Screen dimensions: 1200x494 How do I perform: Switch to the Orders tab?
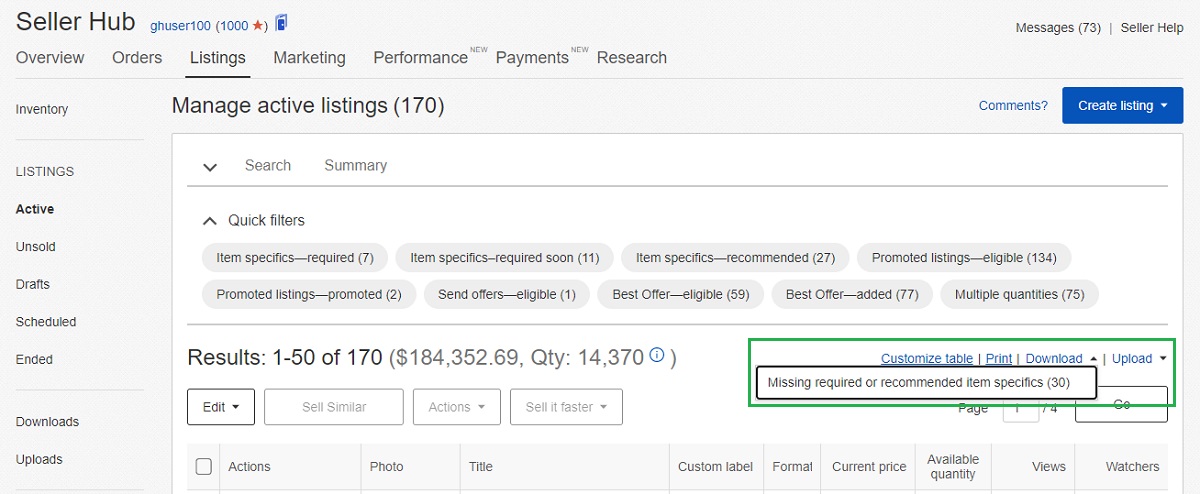137,58
